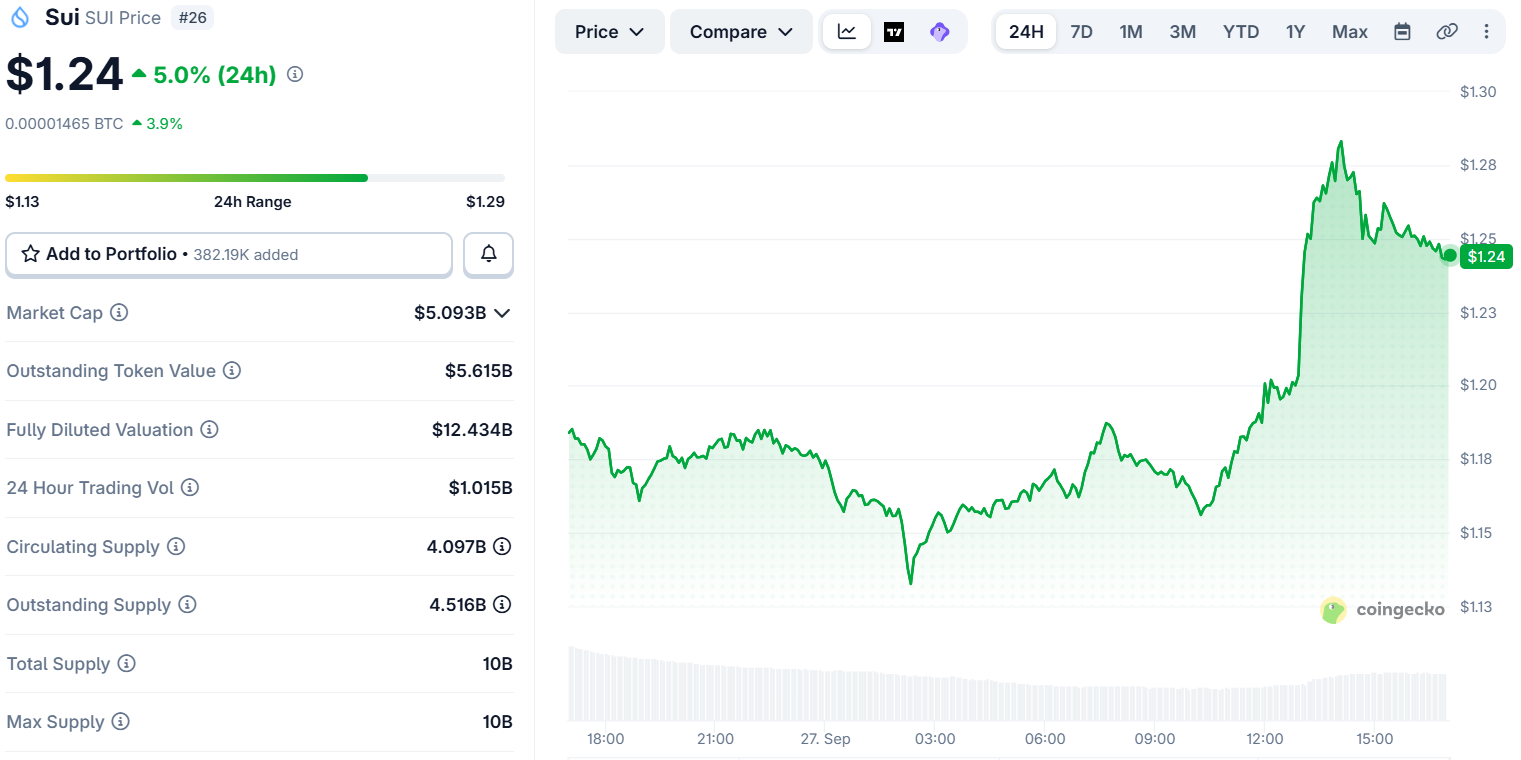
Task: Click the Sui coin name heading
Action: coord(62,17)
